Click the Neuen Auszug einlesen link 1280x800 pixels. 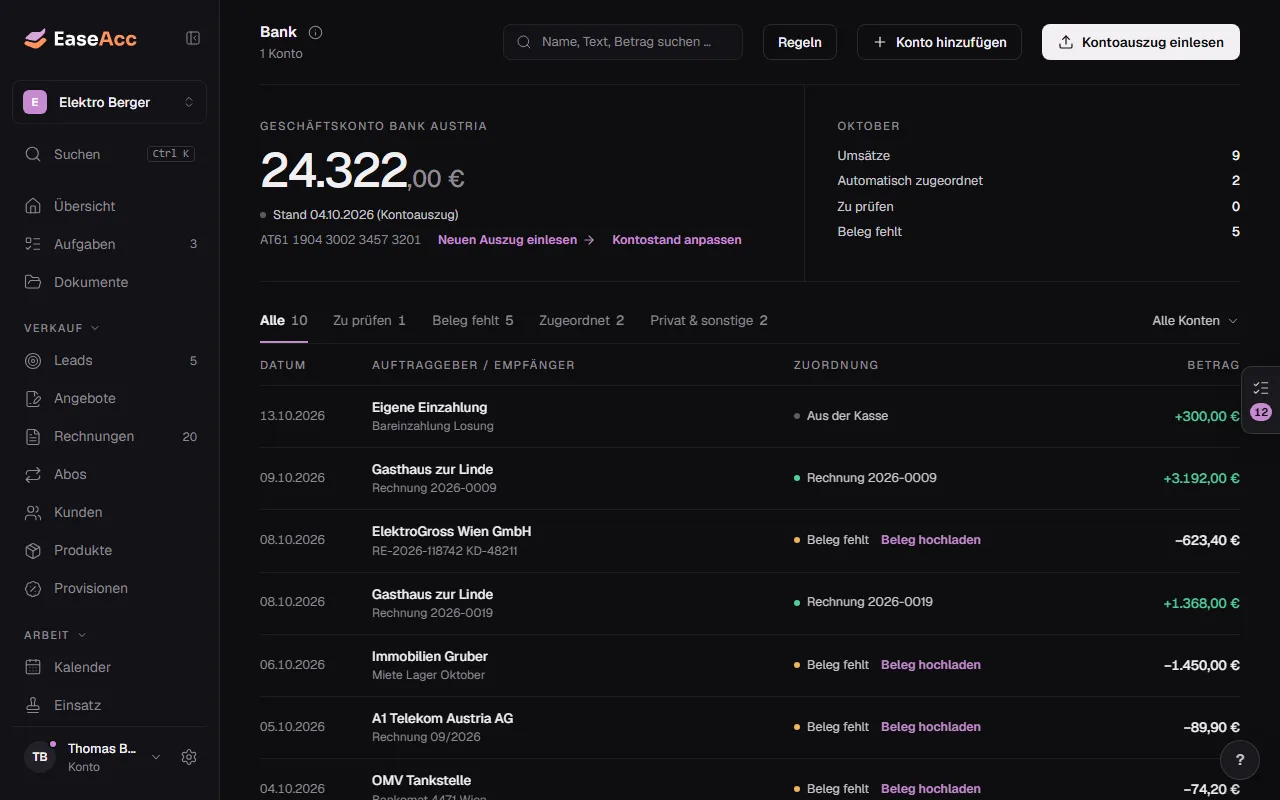[x=516, y=240]
